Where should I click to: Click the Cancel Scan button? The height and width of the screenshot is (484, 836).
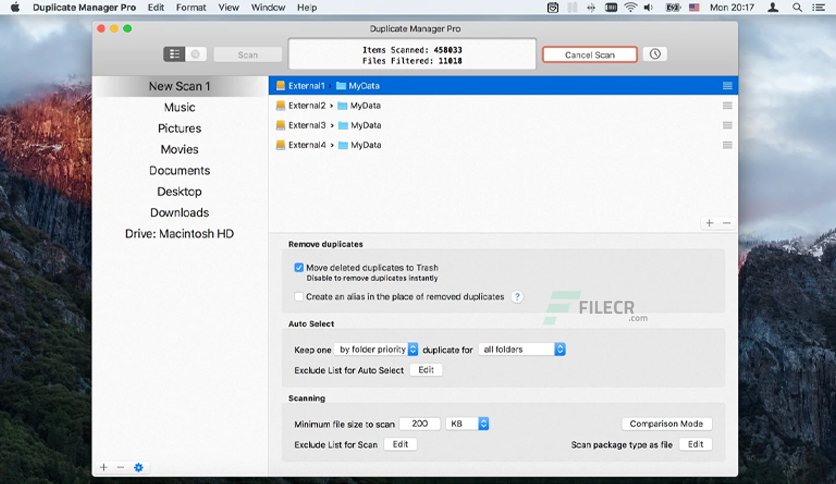click(x=590, y=54)
